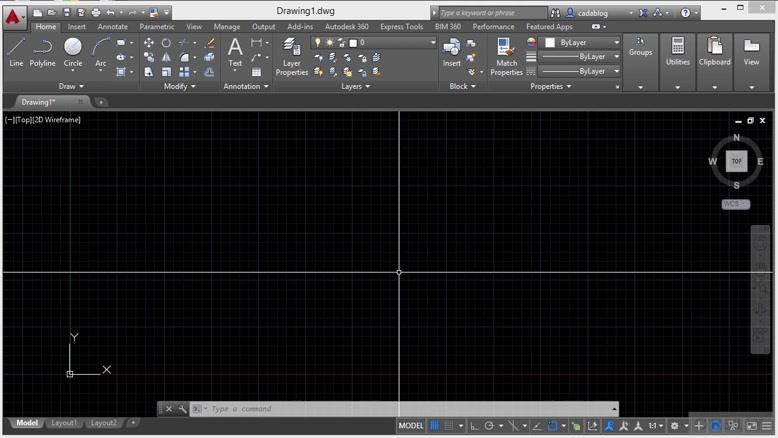Click the application menu A logo
Viewport: 778px width, 438px height.
pos(13,16)
